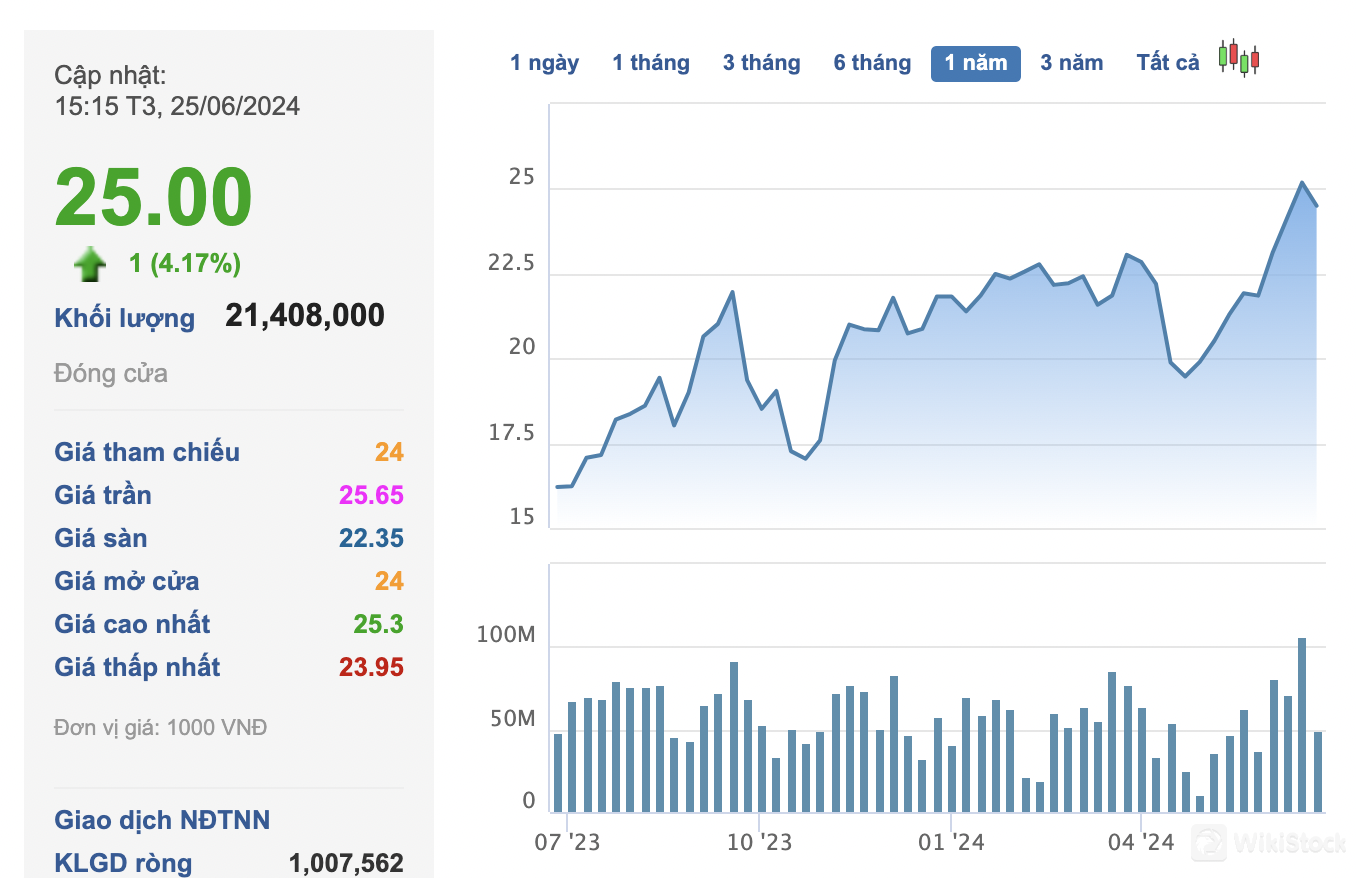Click the green up arrow price indicator

pos(90,265)
